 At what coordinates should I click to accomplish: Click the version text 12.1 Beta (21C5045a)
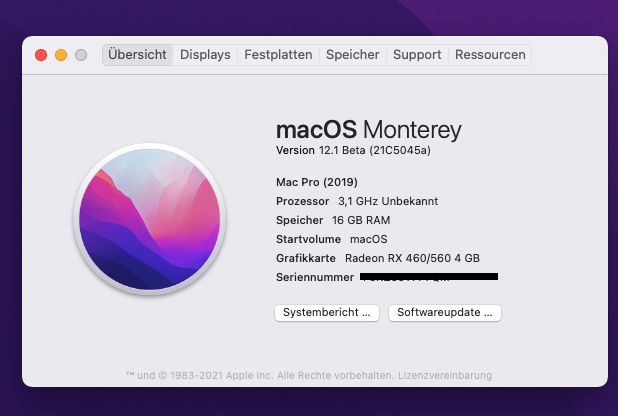[375, 150]
